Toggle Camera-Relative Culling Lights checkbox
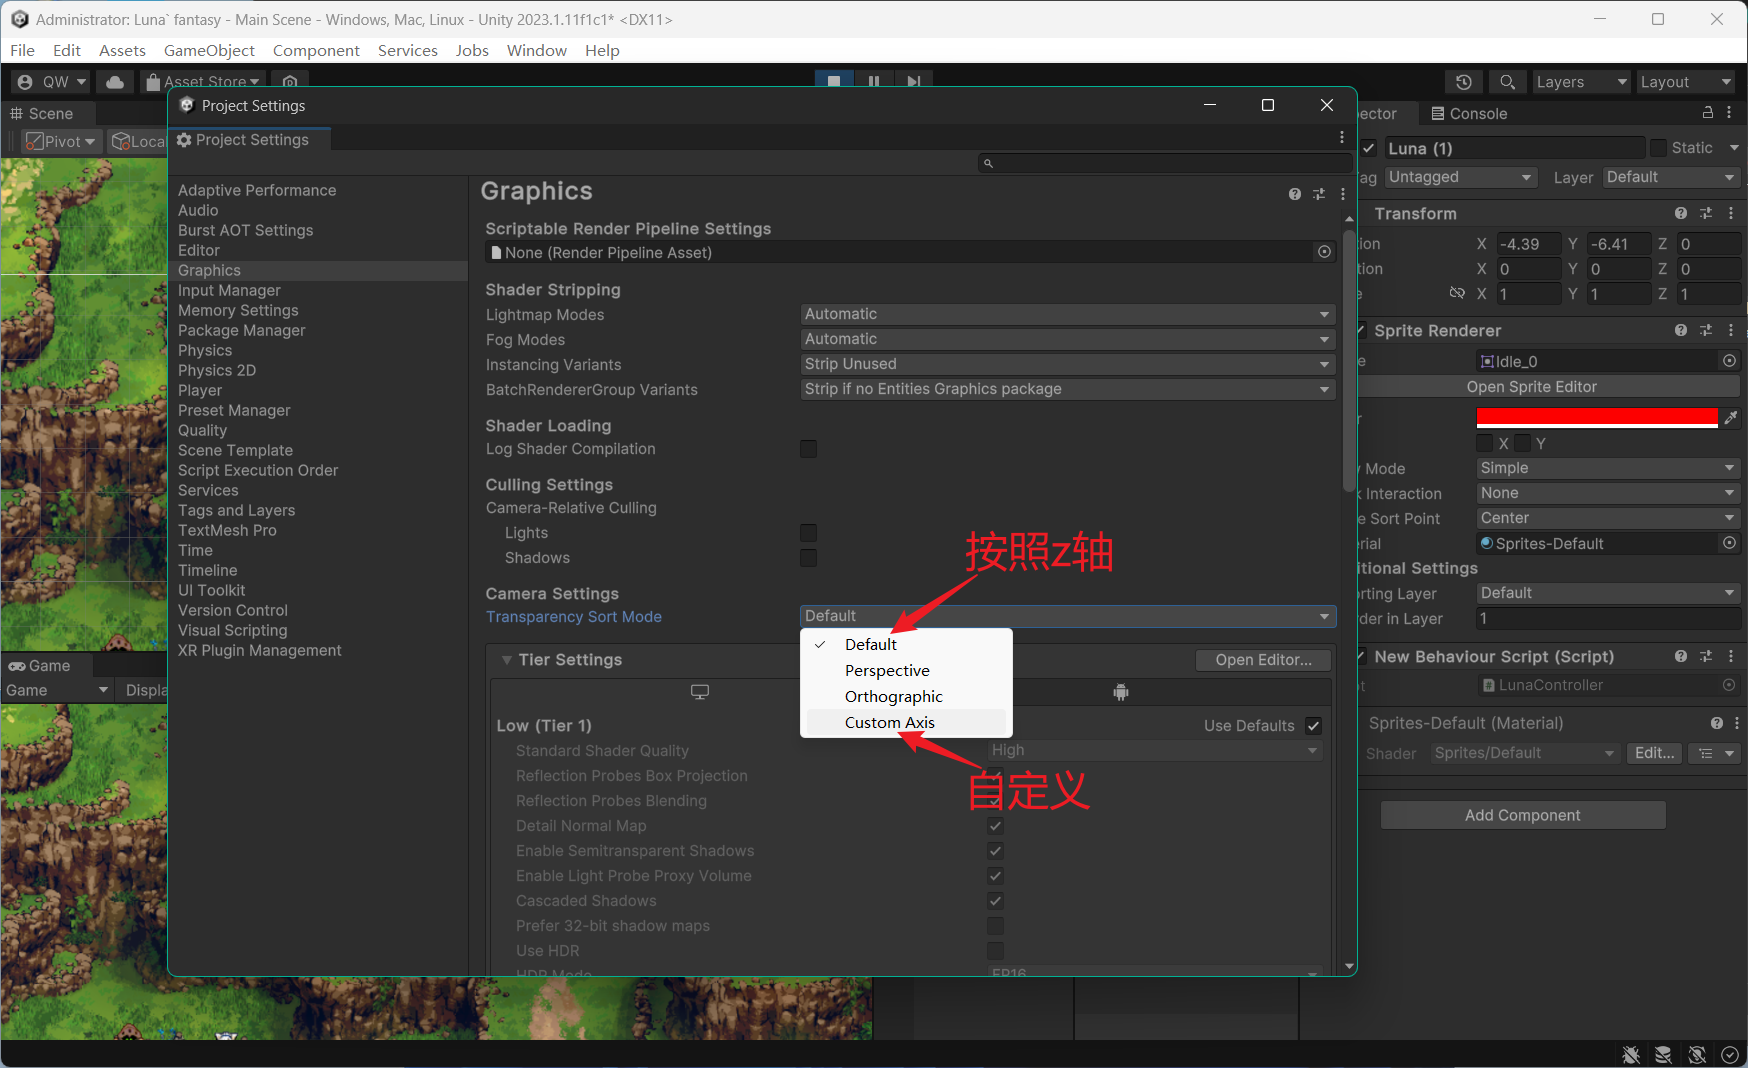This screenshot has height=1068, width=1748. (809, 533)
